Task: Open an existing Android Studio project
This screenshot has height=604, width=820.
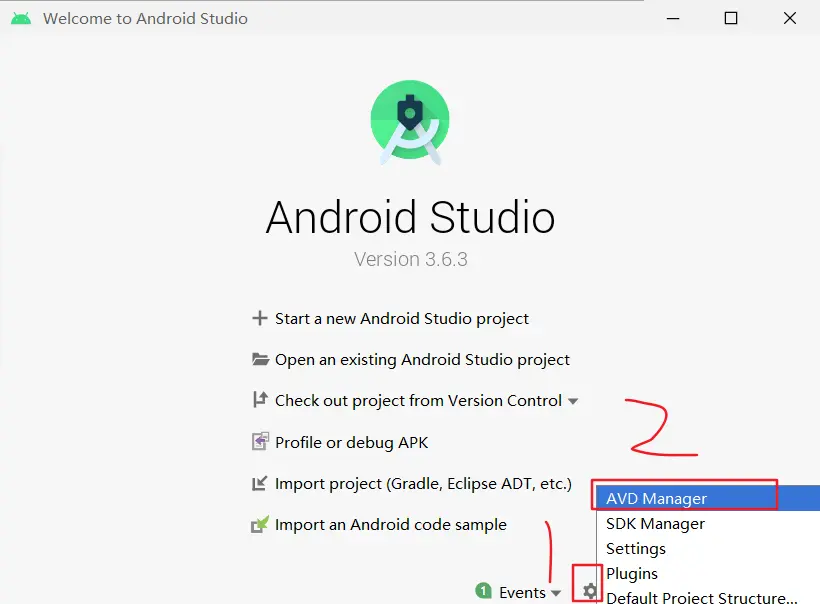Action: tap(422, 360)
